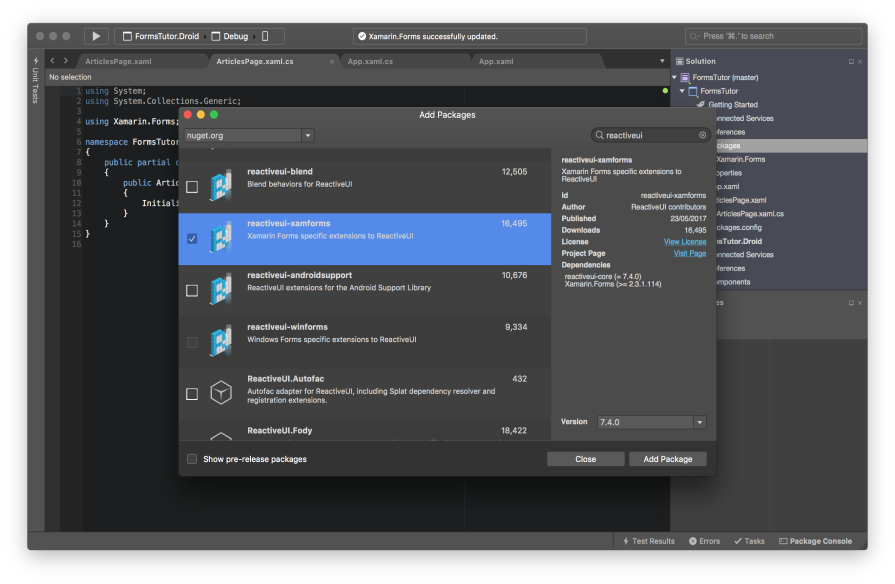
Task: Click the reactiveui-xamforms blue package icon
Action: [x=220, y=238]
